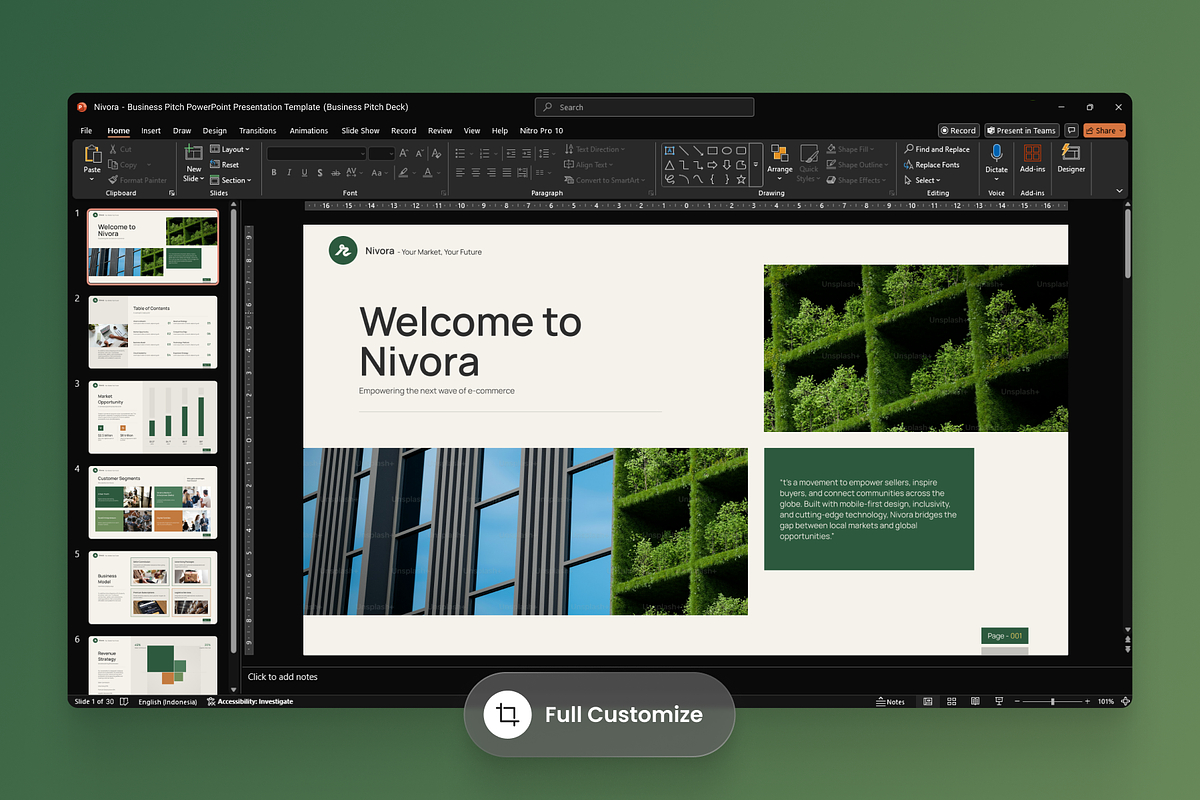Screen dimensions: 1200x800
Task: Toggle Text Shadow formatting
Action: [x=320, y=172]
